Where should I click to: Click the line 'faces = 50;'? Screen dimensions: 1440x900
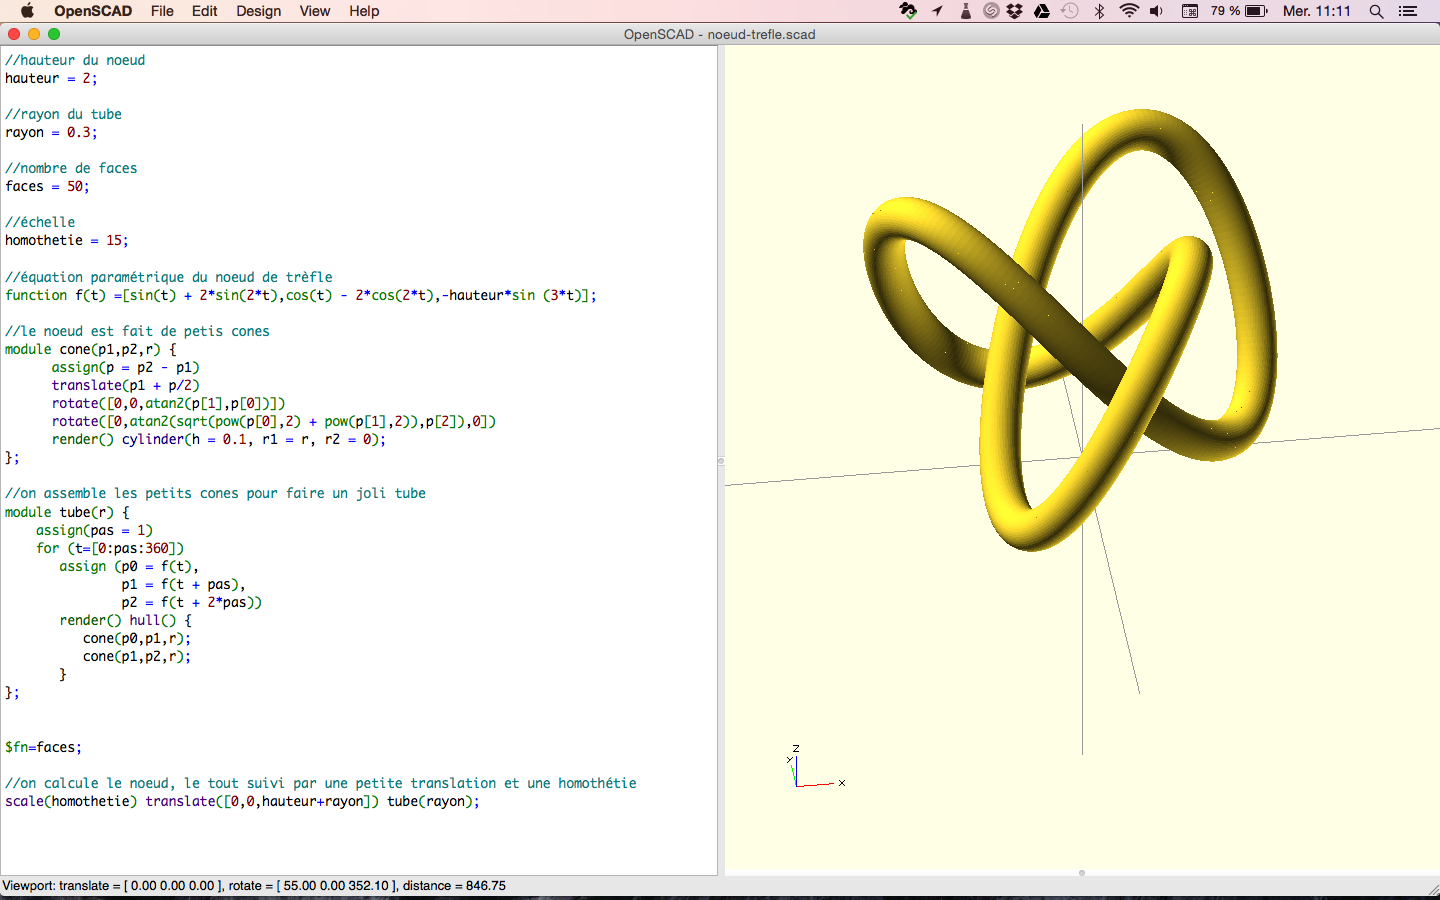pos(47,186)
